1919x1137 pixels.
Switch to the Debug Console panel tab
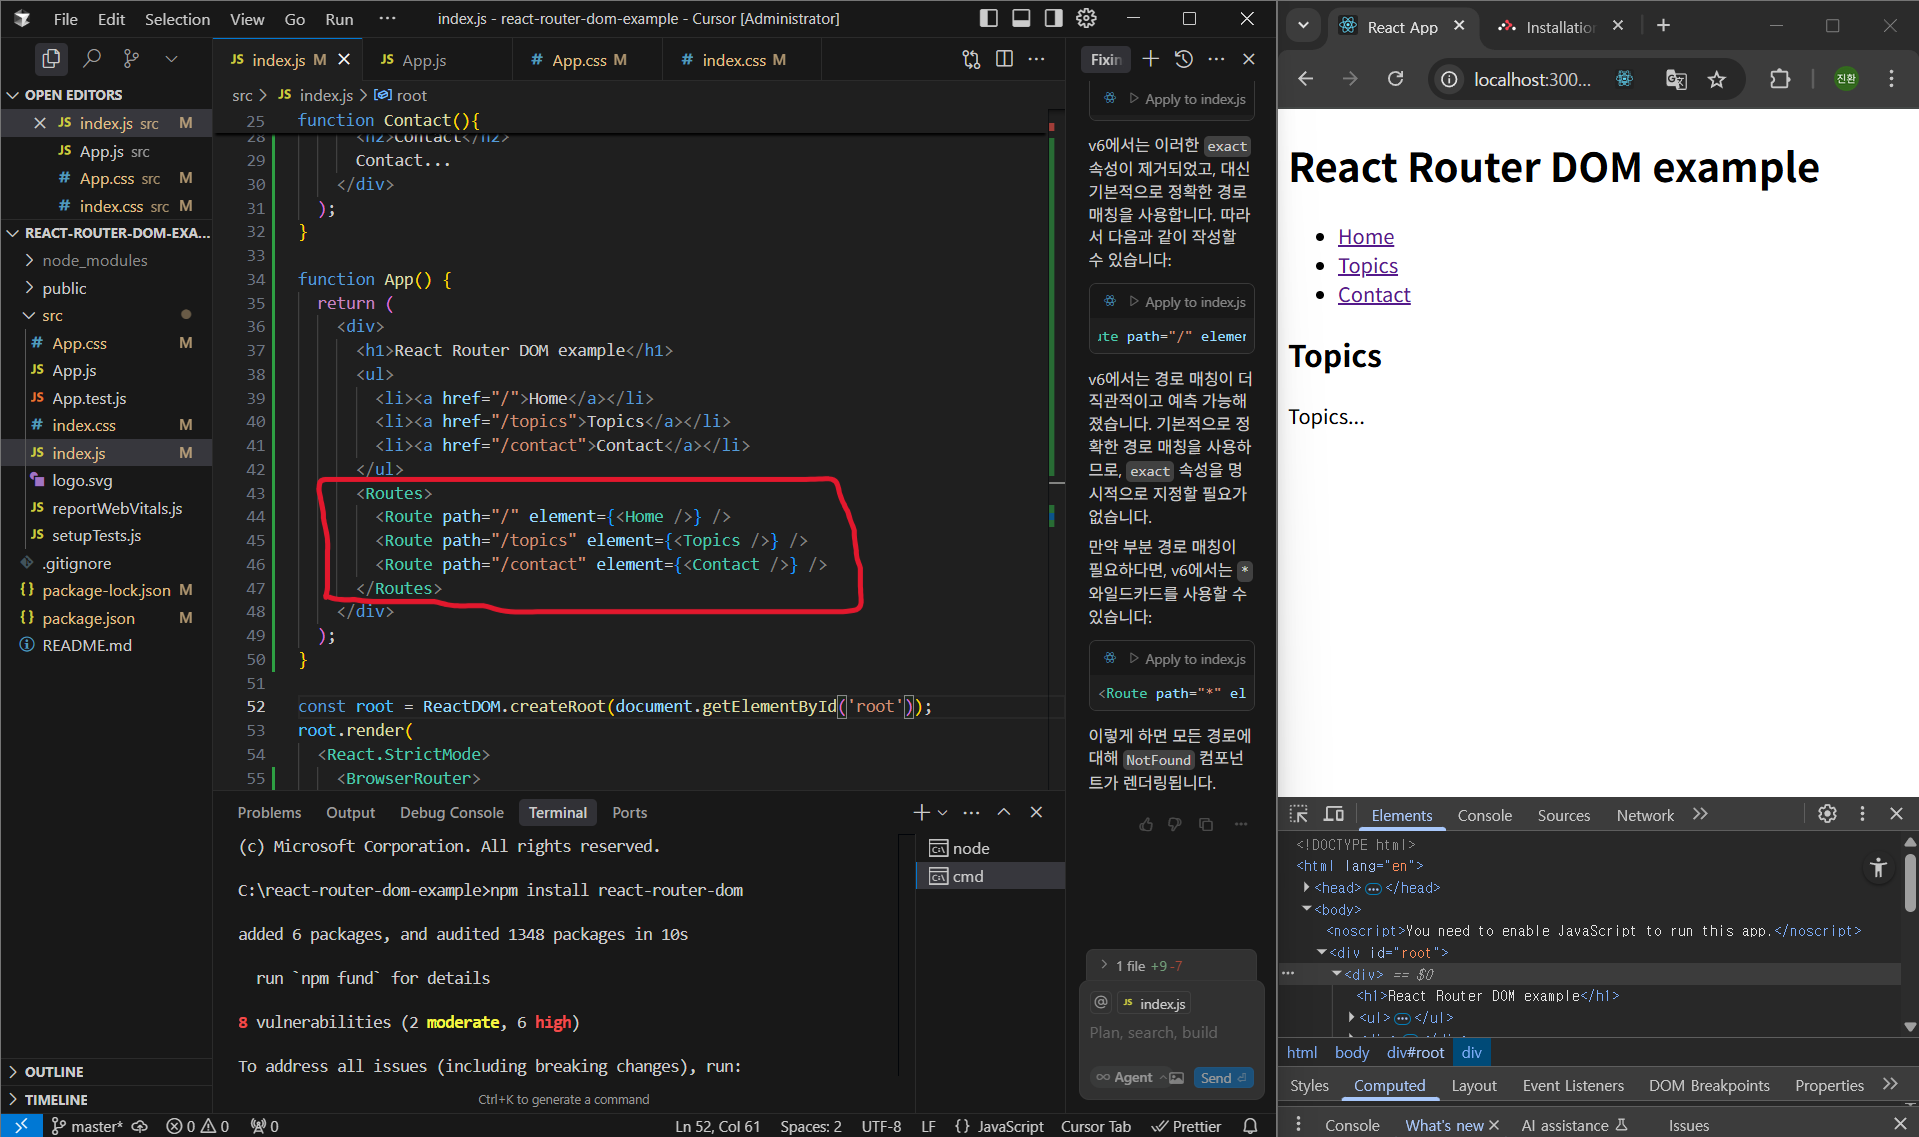(452, 812)
